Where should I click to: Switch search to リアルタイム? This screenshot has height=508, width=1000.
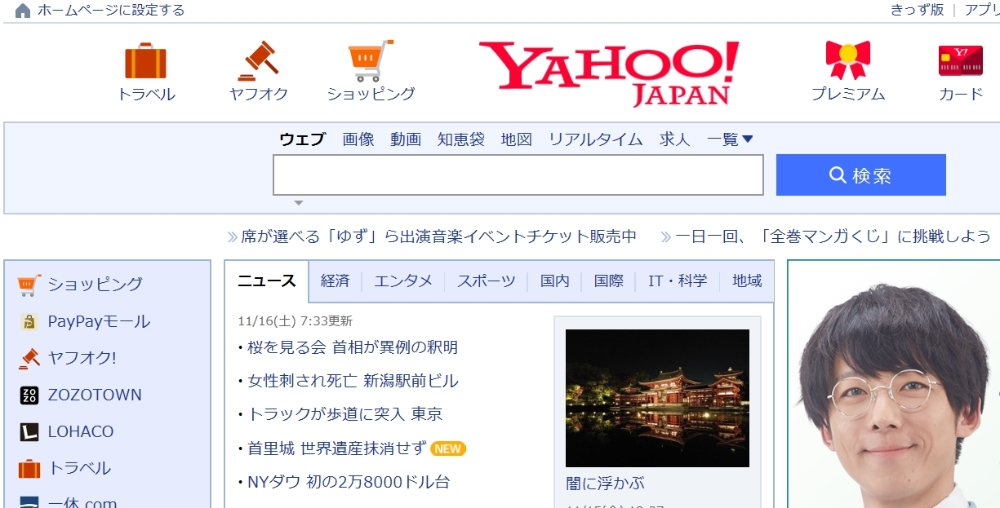(x=596, y=139)
